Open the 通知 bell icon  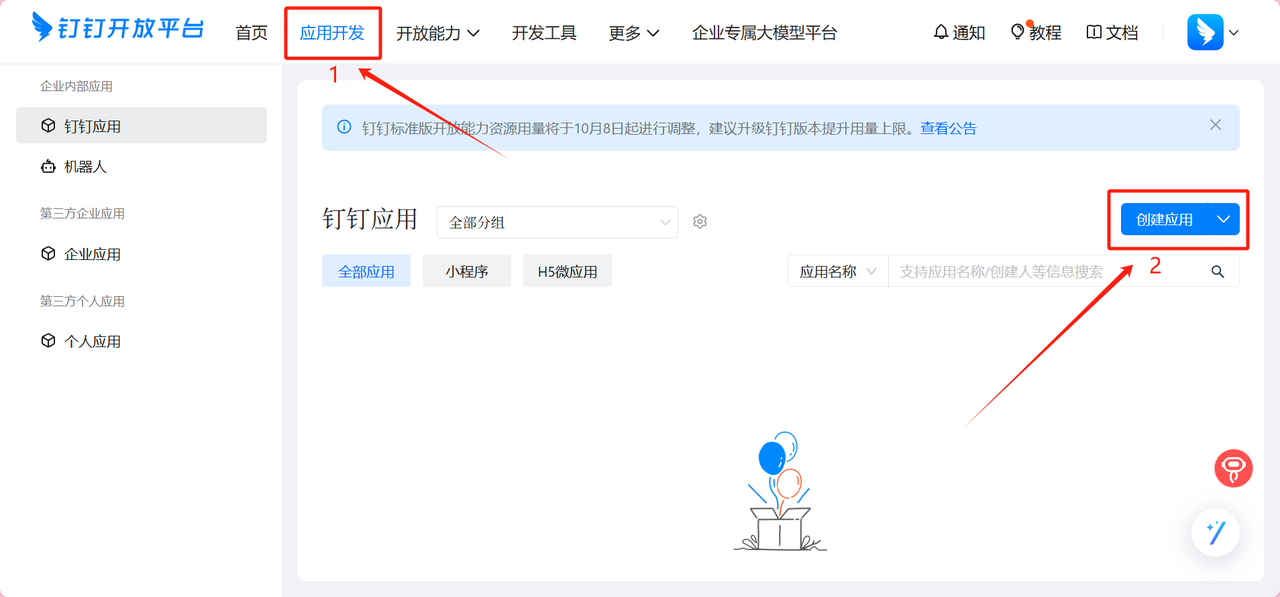[x=941, y=32]
